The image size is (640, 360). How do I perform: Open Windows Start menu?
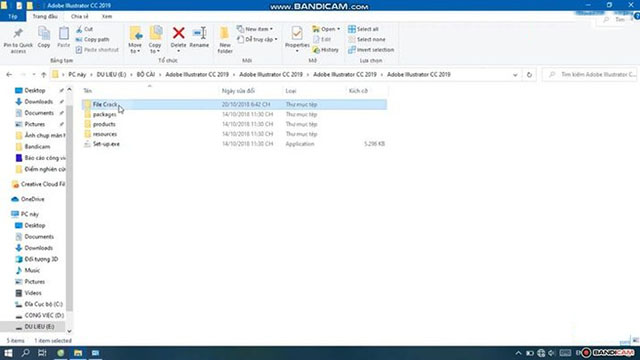8,353
